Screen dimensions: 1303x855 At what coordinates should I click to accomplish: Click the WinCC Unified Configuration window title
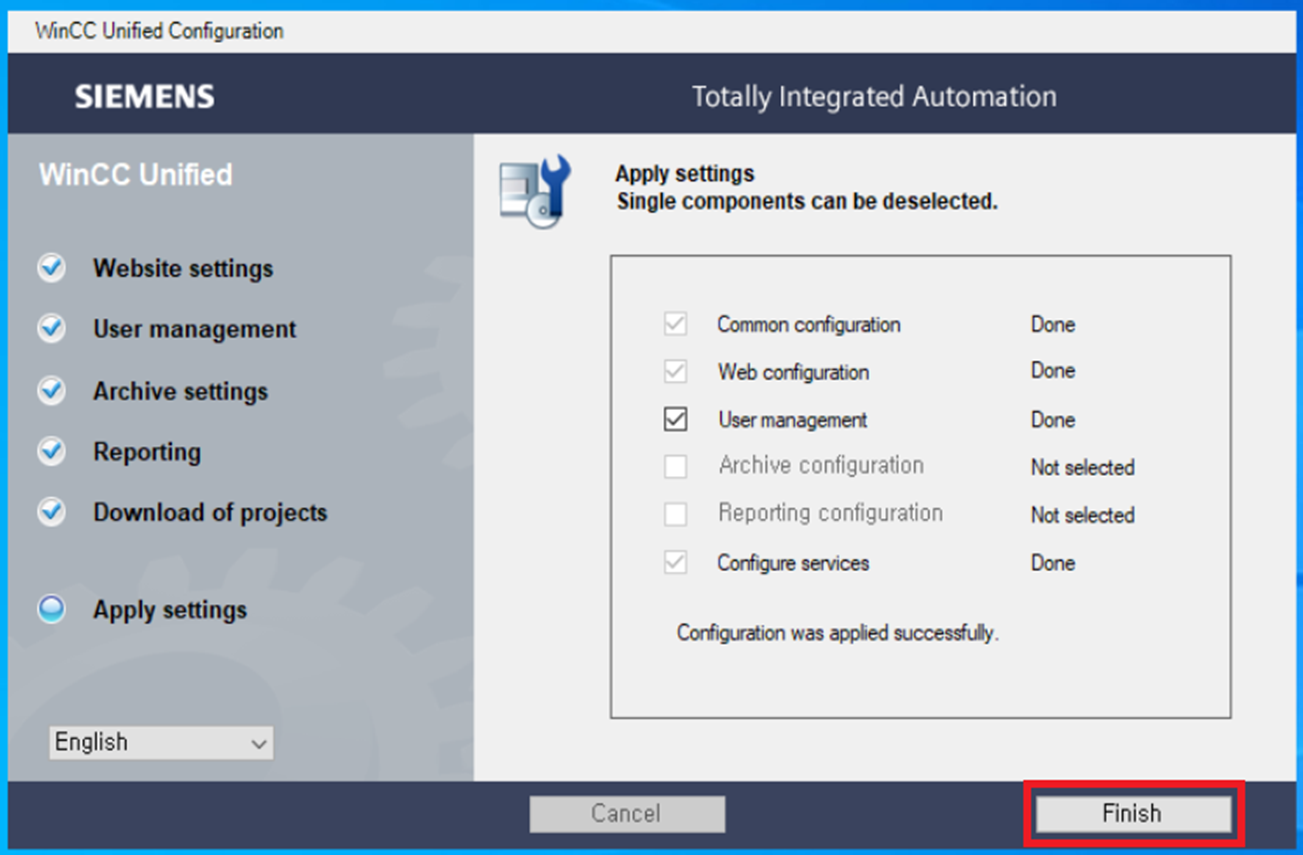pyautogui.click(x=159, y=31)
